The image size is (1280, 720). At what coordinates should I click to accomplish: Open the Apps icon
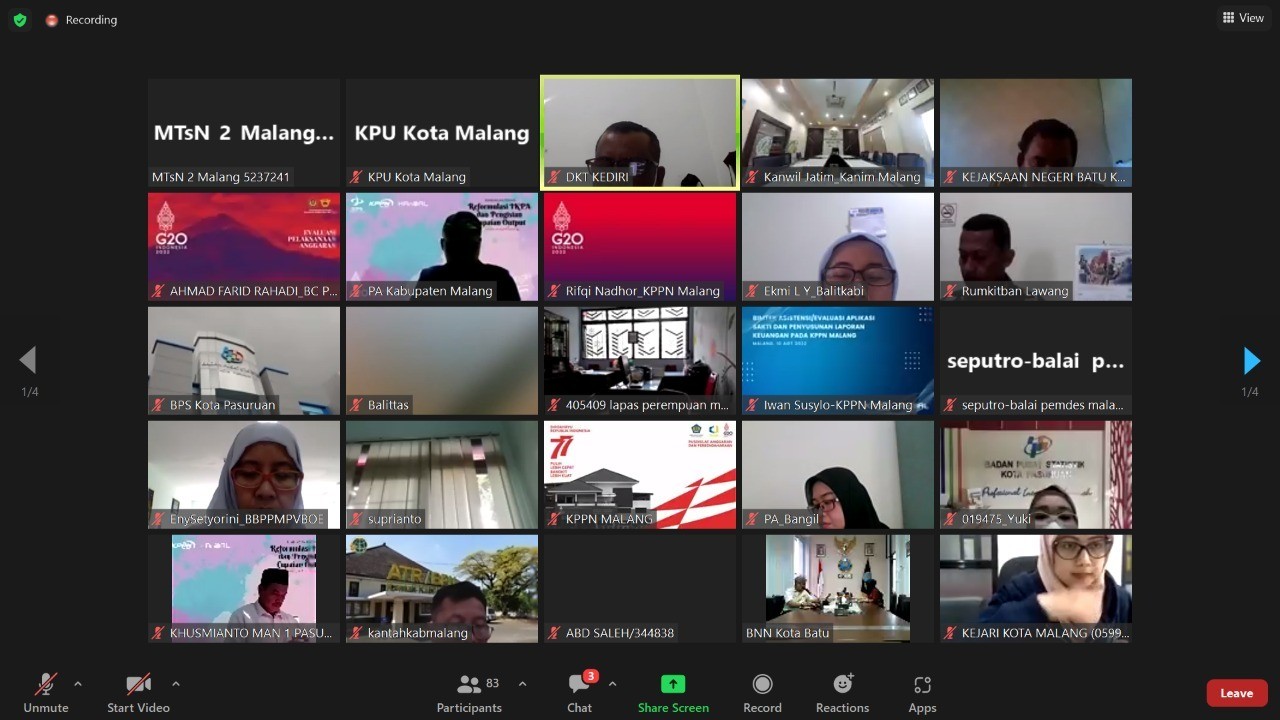coord(922,684)
